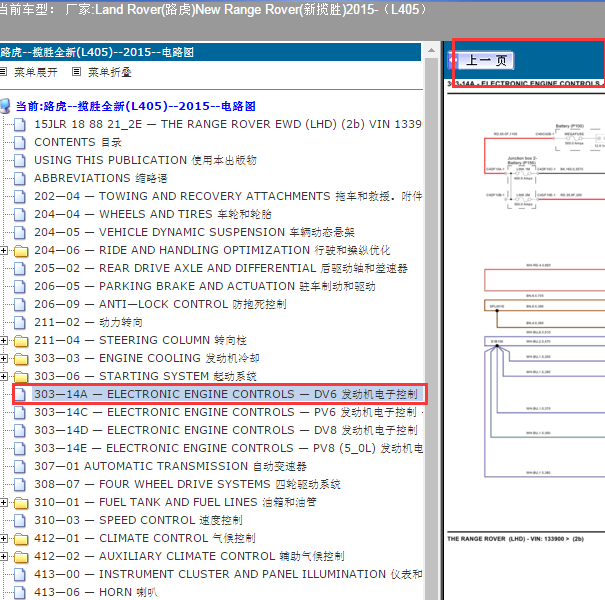Click the folder icon of 310-01 Fuel Tank
This screenshot has height=600, width=605.
[21, 503]
